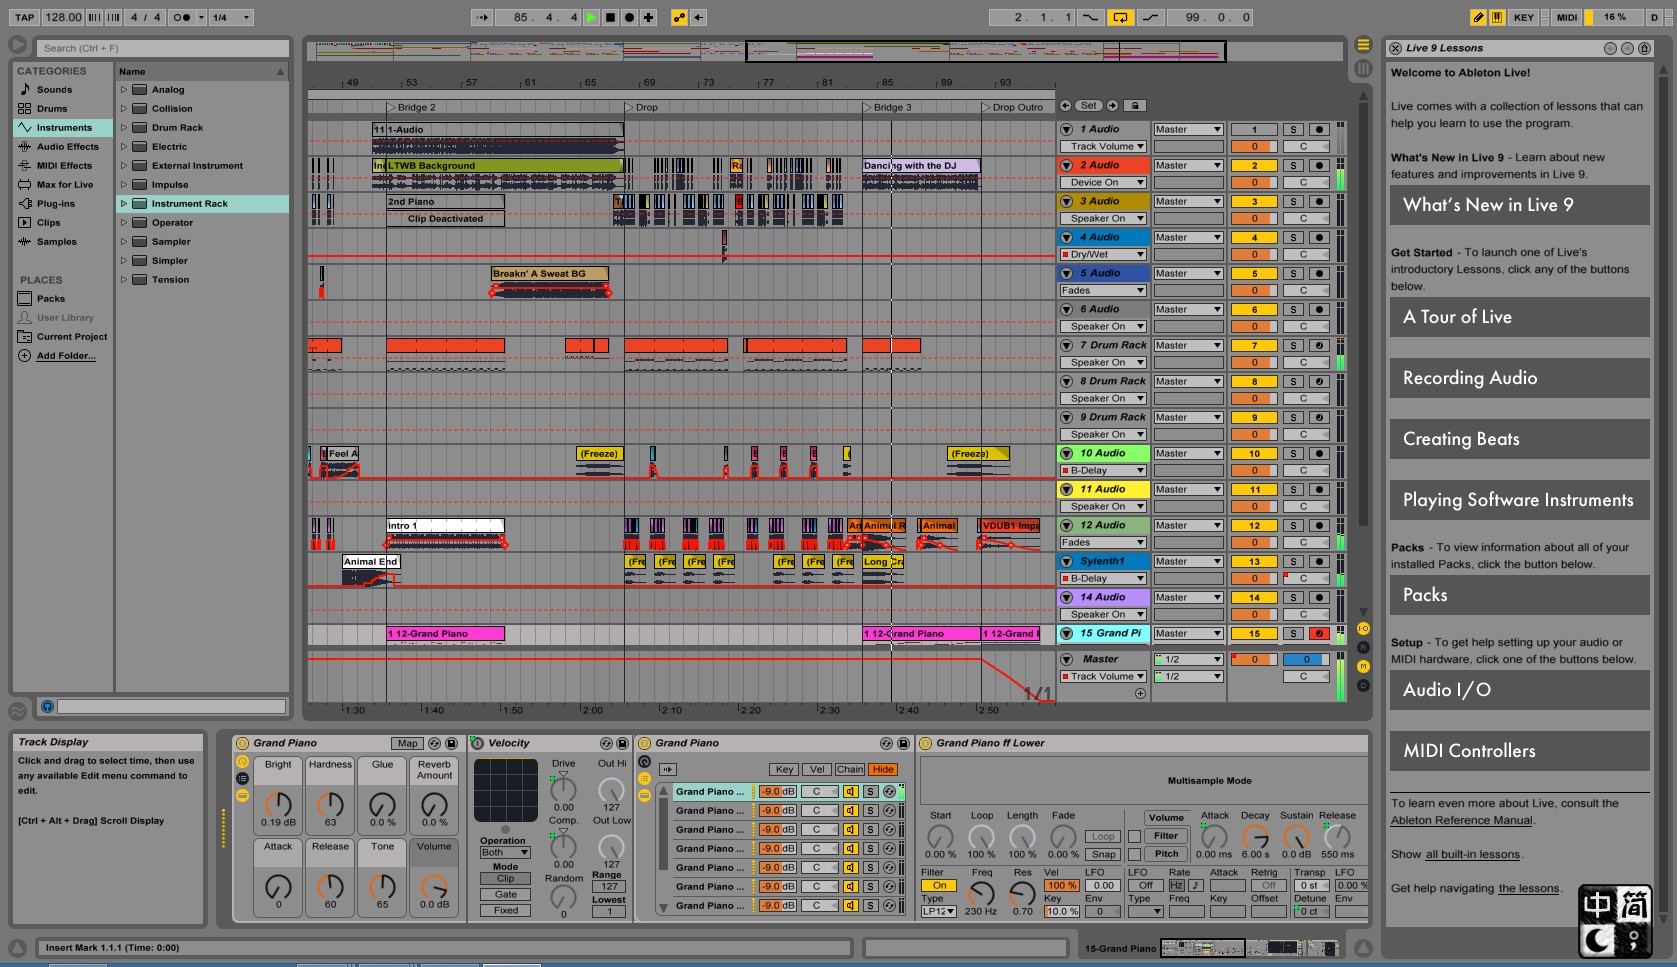The width and height of the screenshot is (1677, 967).
Task: Solo track 2 Audio
Action: 1293,166
